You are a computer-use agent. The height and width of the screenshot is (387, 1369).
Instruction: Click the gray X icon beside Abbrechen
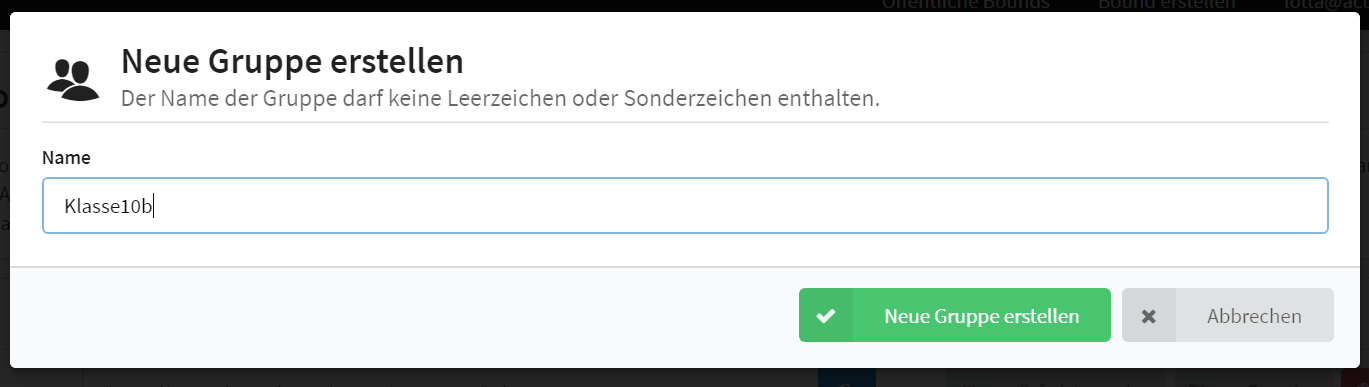1149,316
